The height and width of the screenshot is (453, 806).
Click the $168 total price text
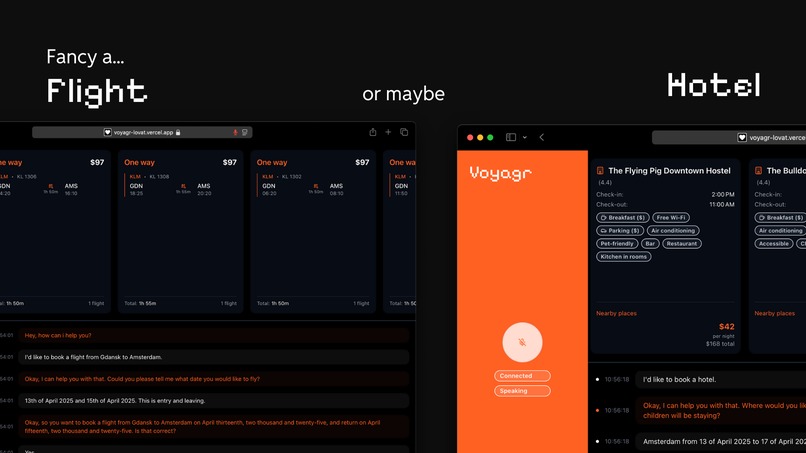[x=720, y=344]
